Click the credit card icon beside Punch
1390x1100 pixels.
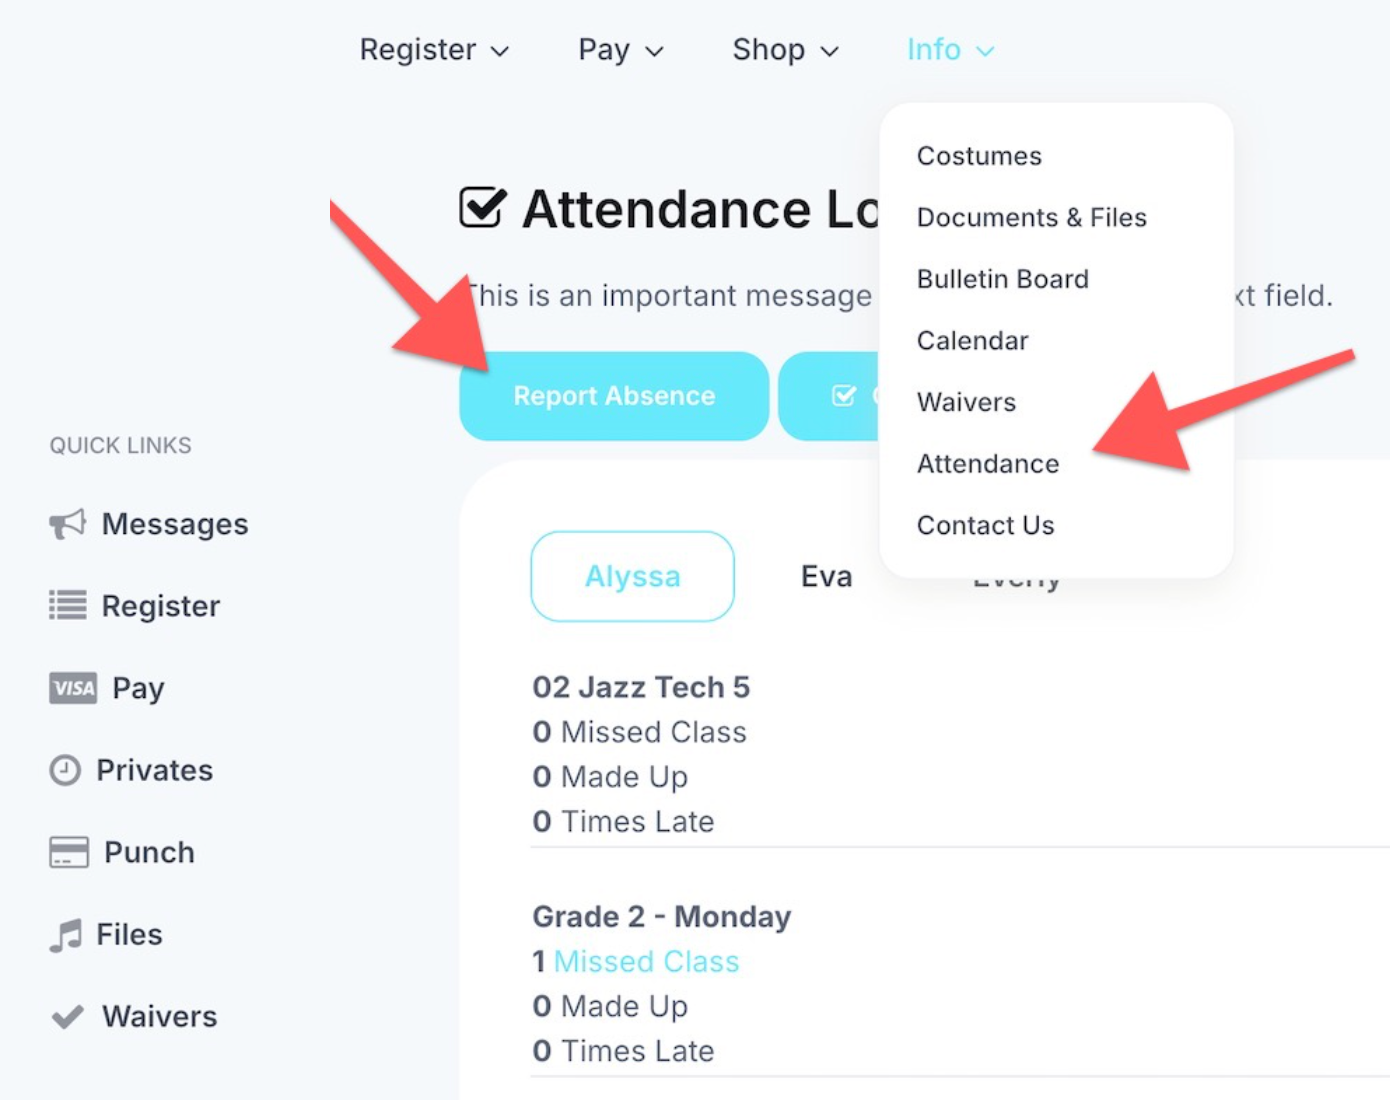(x=69, y=852)
